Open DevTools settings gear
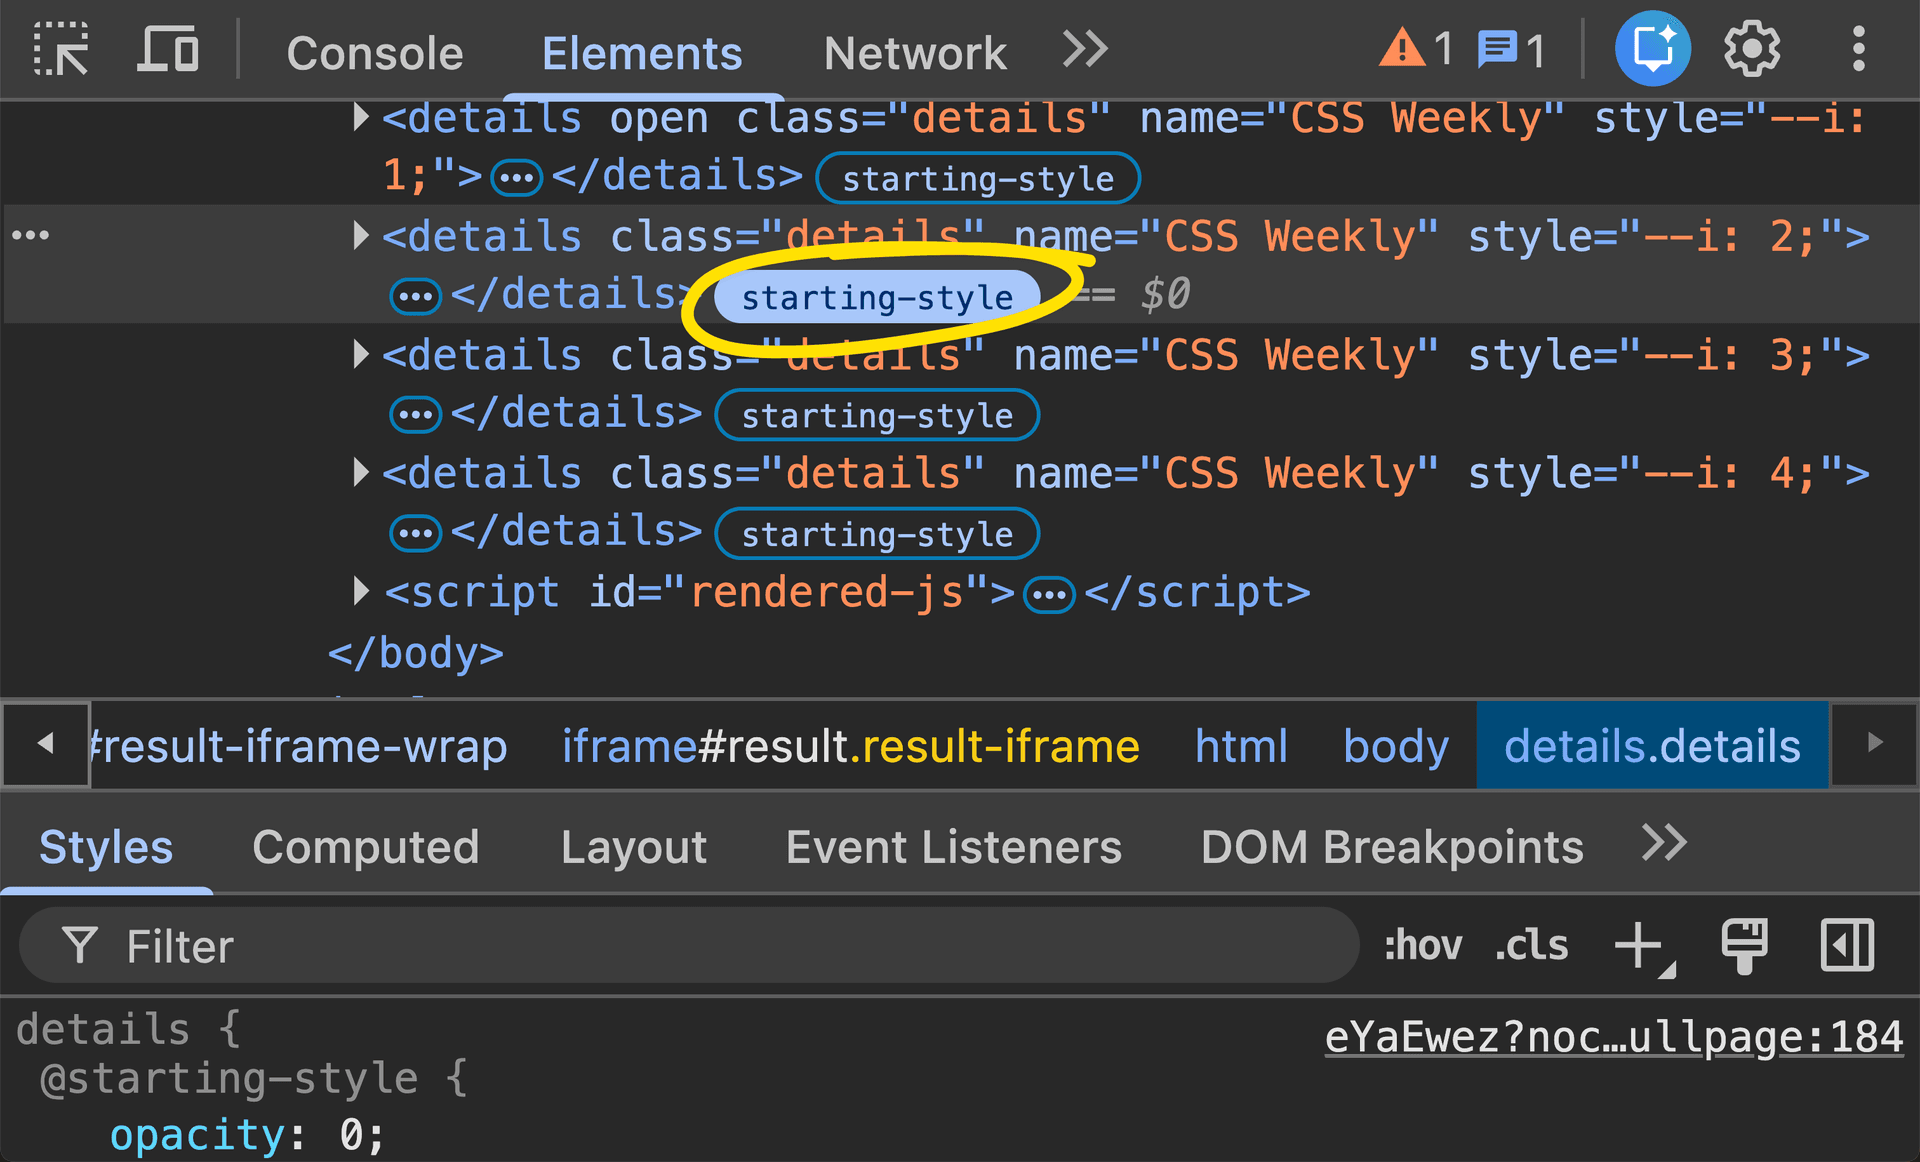The width and height of the screenshot is (1920, 1162). click(x=1751, y=47)
